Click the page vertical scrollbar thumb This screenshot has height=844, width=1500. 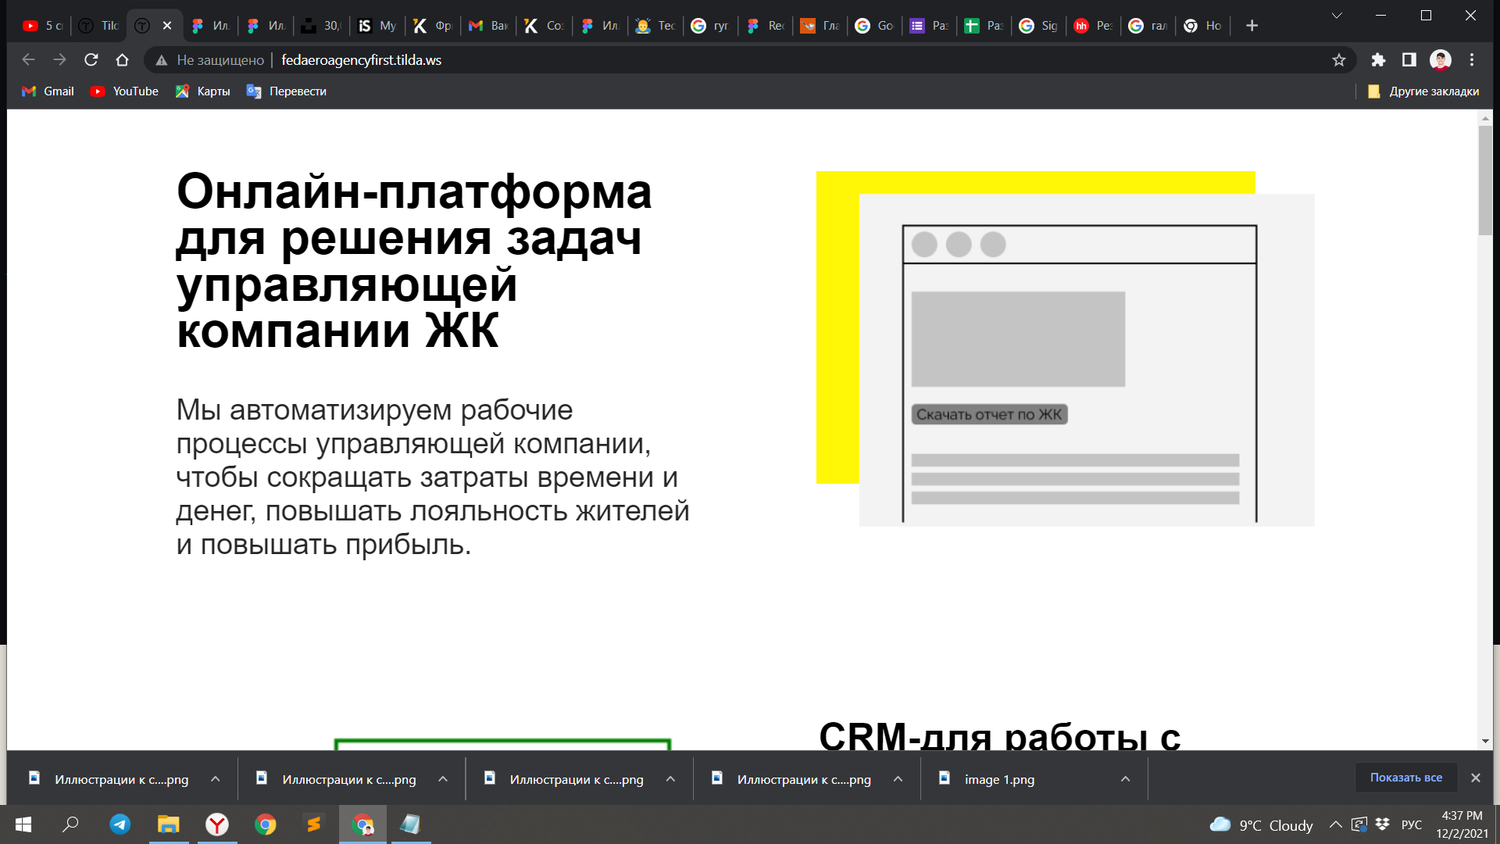tap(1485, 181)
